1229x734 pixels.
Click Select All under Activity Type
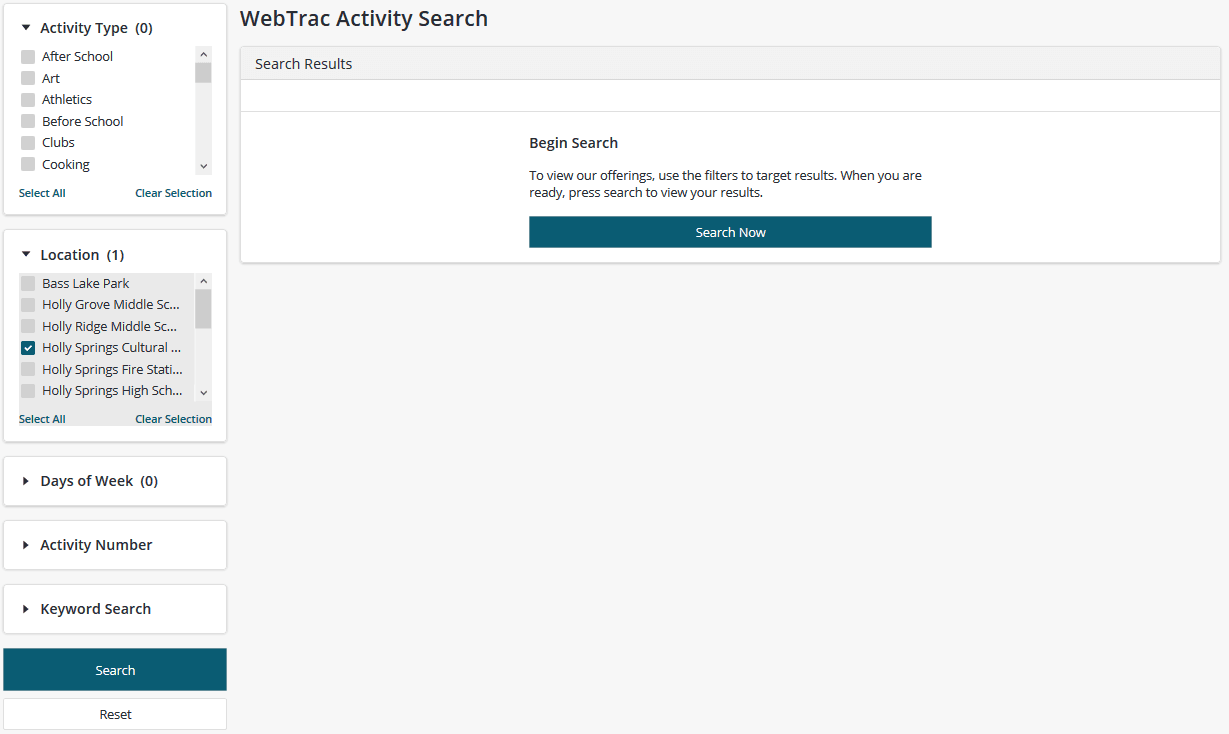point(42,192)
